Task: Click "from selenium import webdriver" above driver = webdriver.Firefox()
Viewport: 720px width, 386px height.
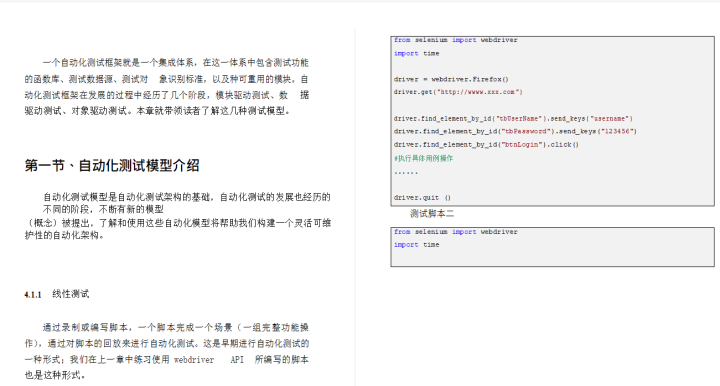Action: [x=456, y=40]
